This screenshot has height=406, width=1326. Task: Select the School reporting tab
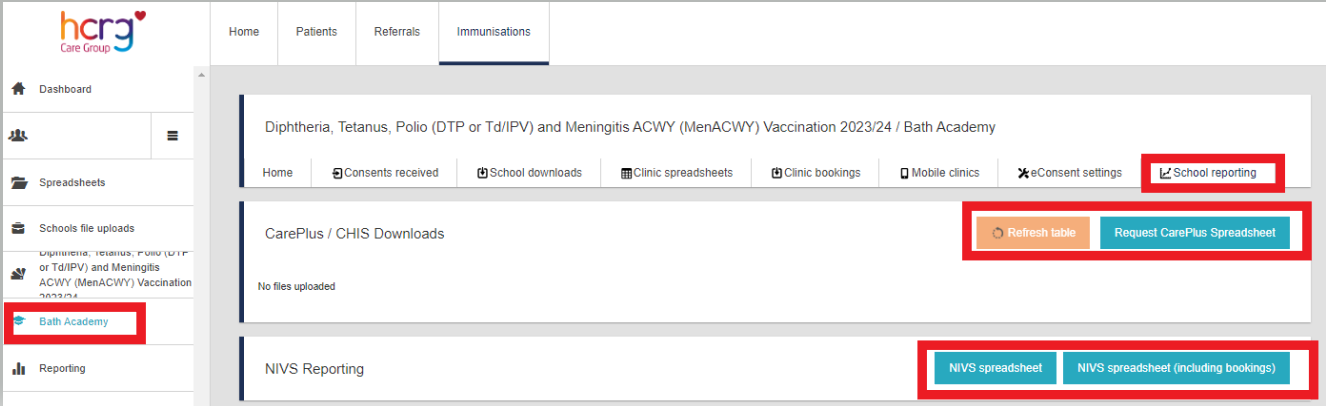1208,173
